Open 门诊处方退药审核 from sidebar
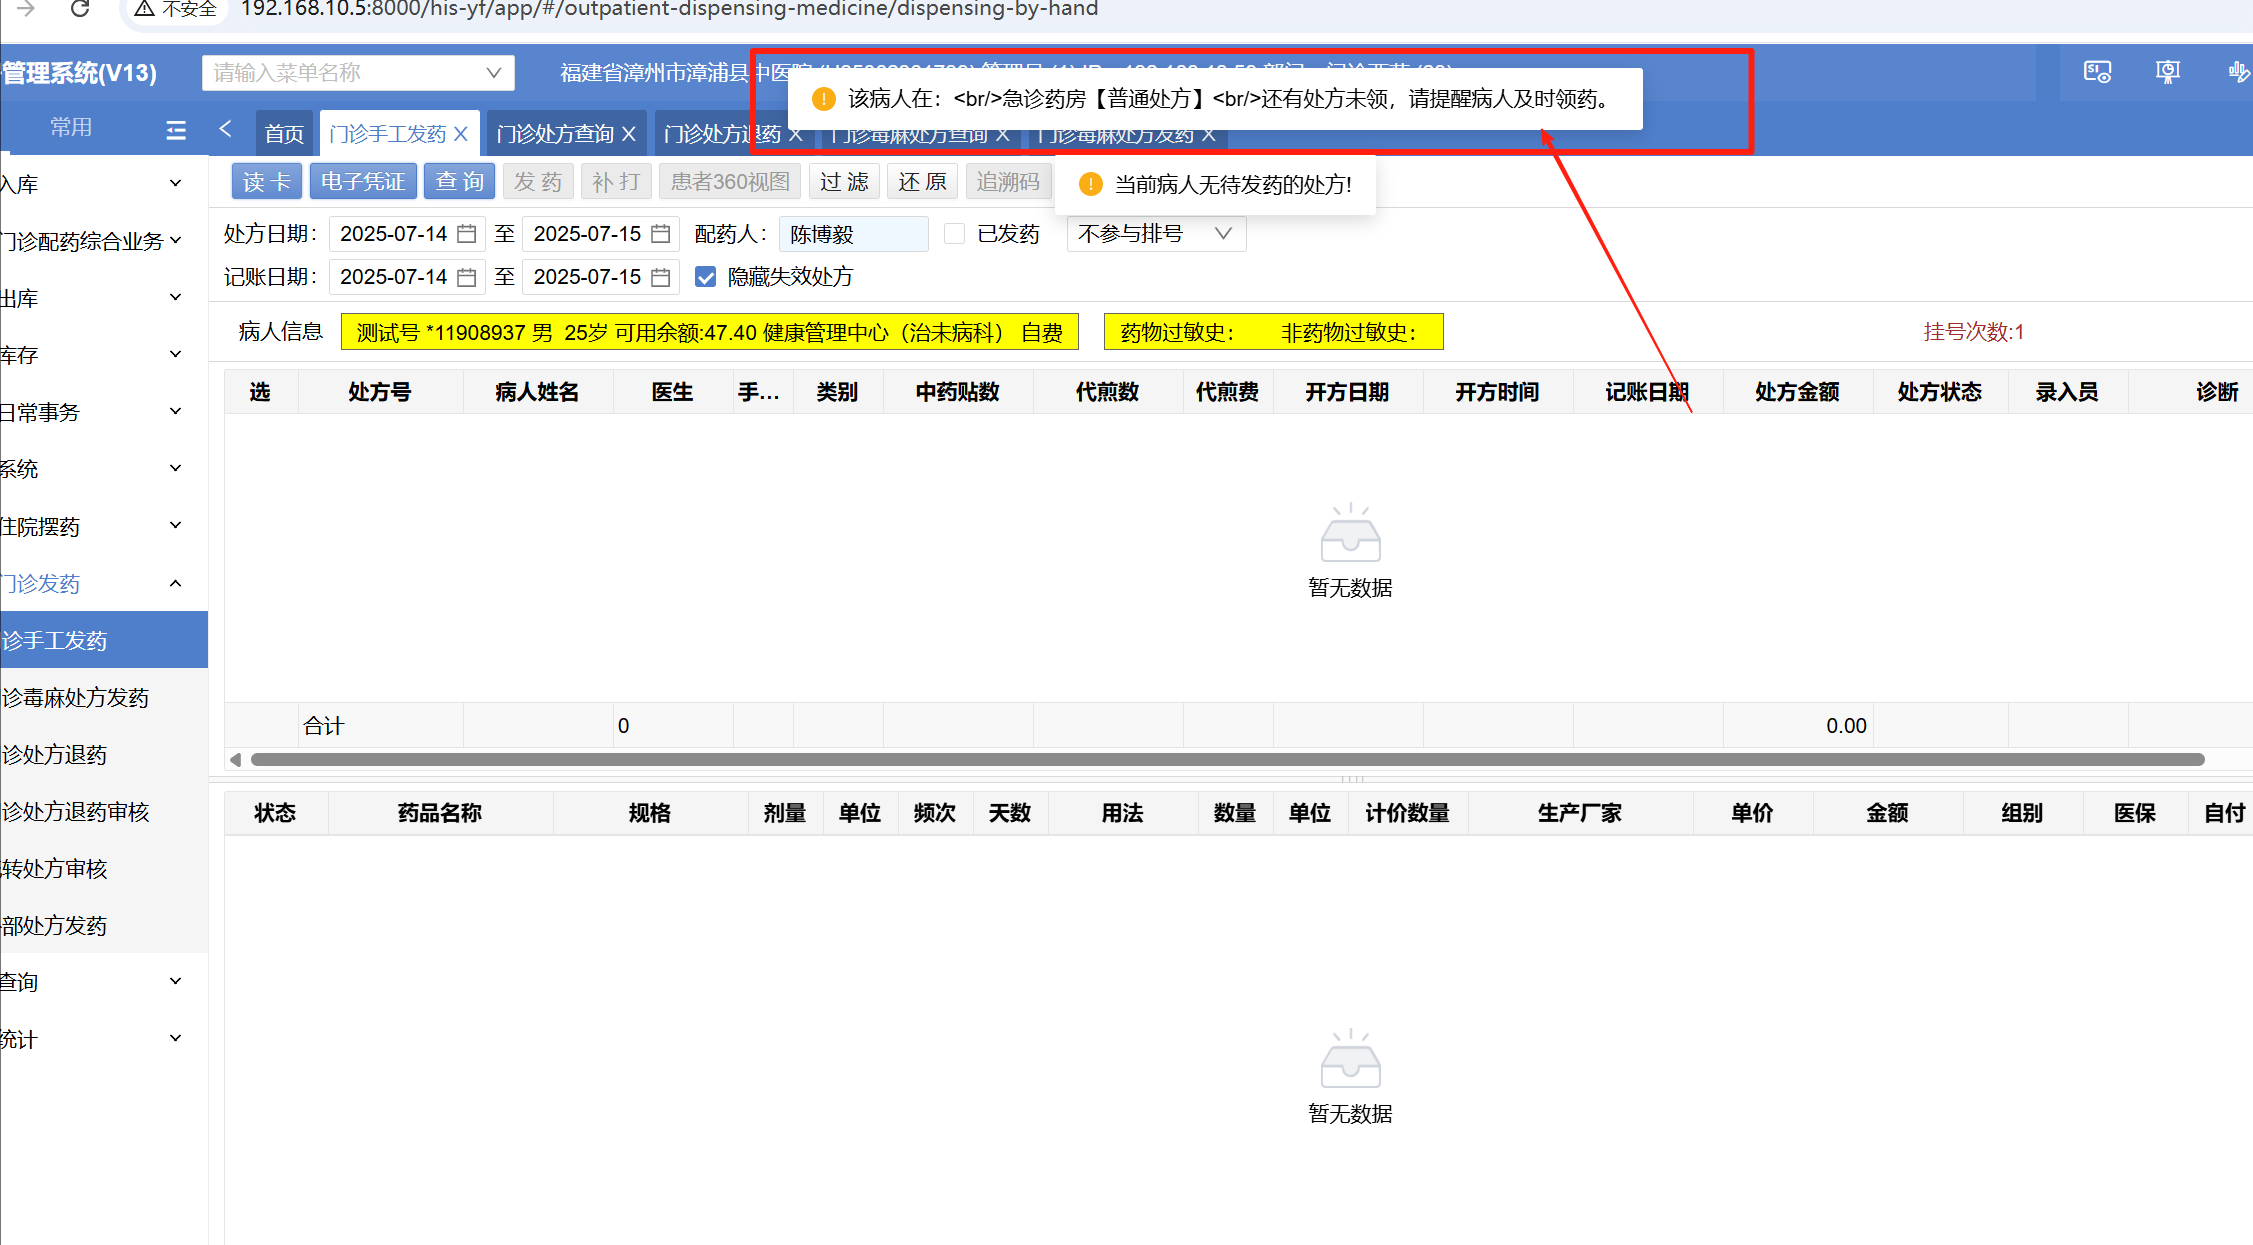Screen dimensions: 2253x1245 (x=76, y=811)
